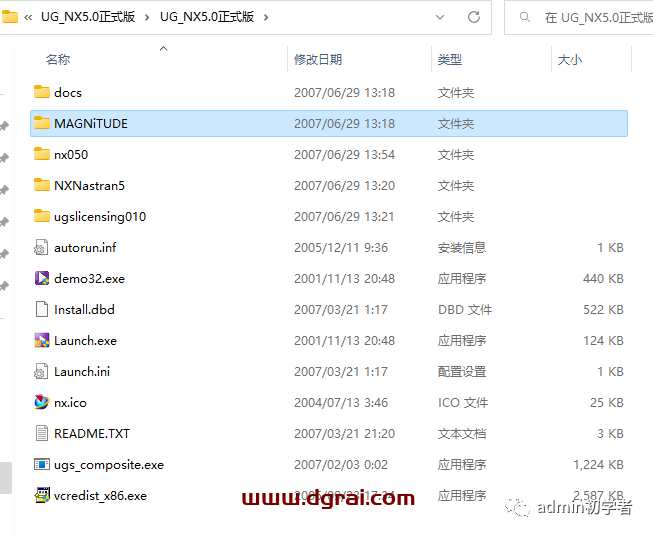Click the date 2007/06/29 13:54 cell

click(344, 154)
